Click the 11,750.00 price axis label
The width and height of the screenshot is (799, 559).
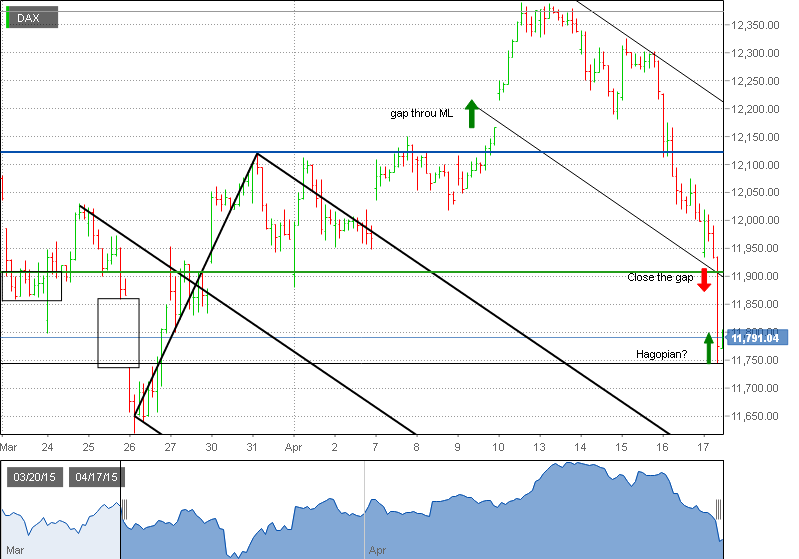(x=755, y=360)
